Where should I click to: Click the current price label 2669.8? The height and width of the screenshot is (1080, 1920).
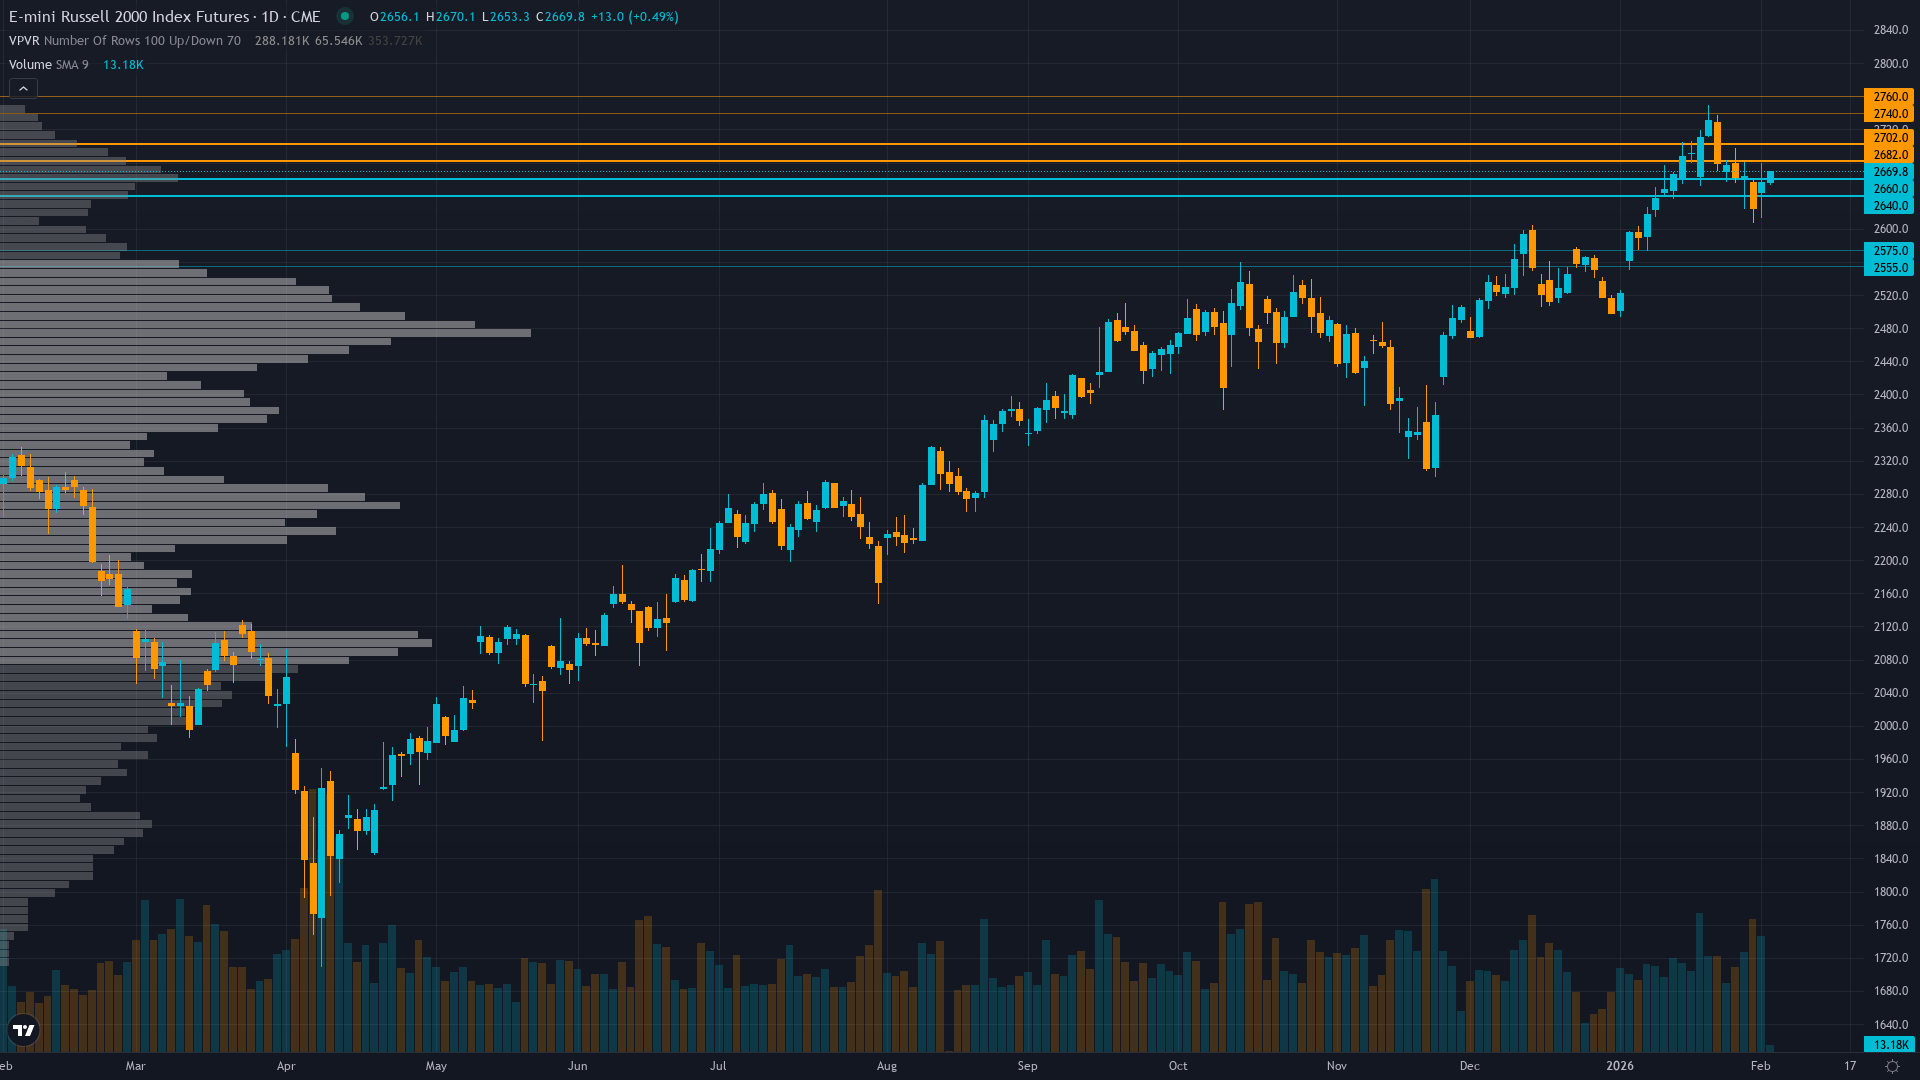pyautogui.click(x=1890, y=172)
